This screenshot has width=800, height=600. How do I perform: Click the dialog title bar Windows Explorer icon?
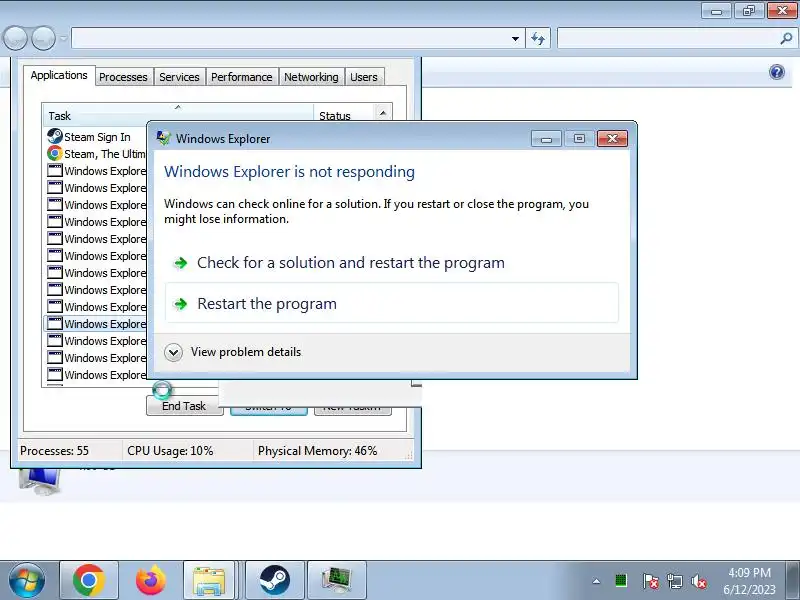coord(163,138)
